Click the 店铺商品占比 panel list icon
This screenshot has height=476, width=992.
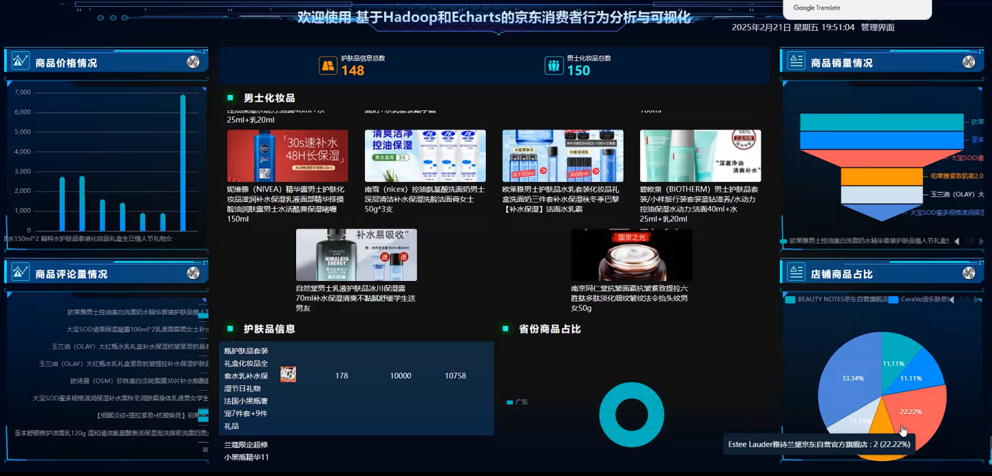pyautogui.click(x=796, y=273)
